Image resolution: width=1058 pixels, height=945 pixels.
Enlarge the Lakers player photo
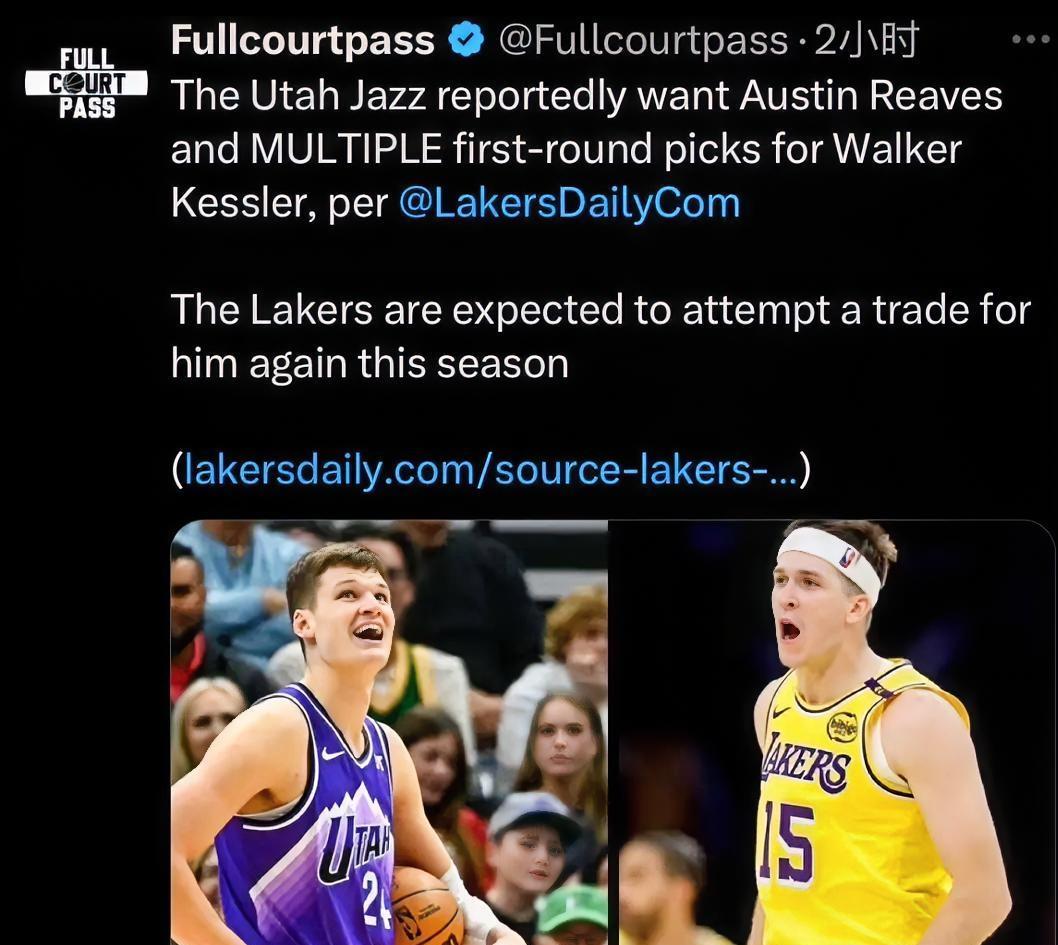pos(833,733)
